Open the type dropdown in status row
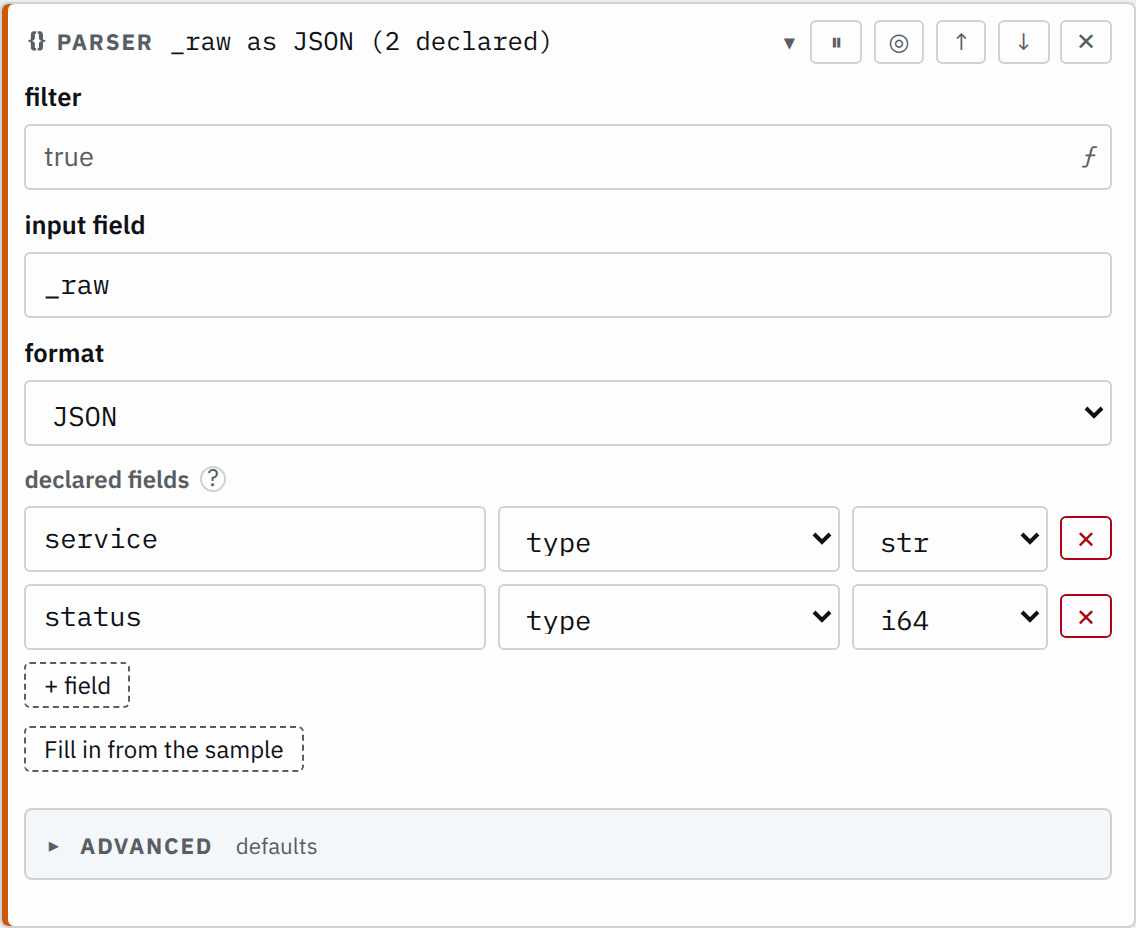Image resolution: width=1136 pixels, height=928 pixels. [668, 617]
